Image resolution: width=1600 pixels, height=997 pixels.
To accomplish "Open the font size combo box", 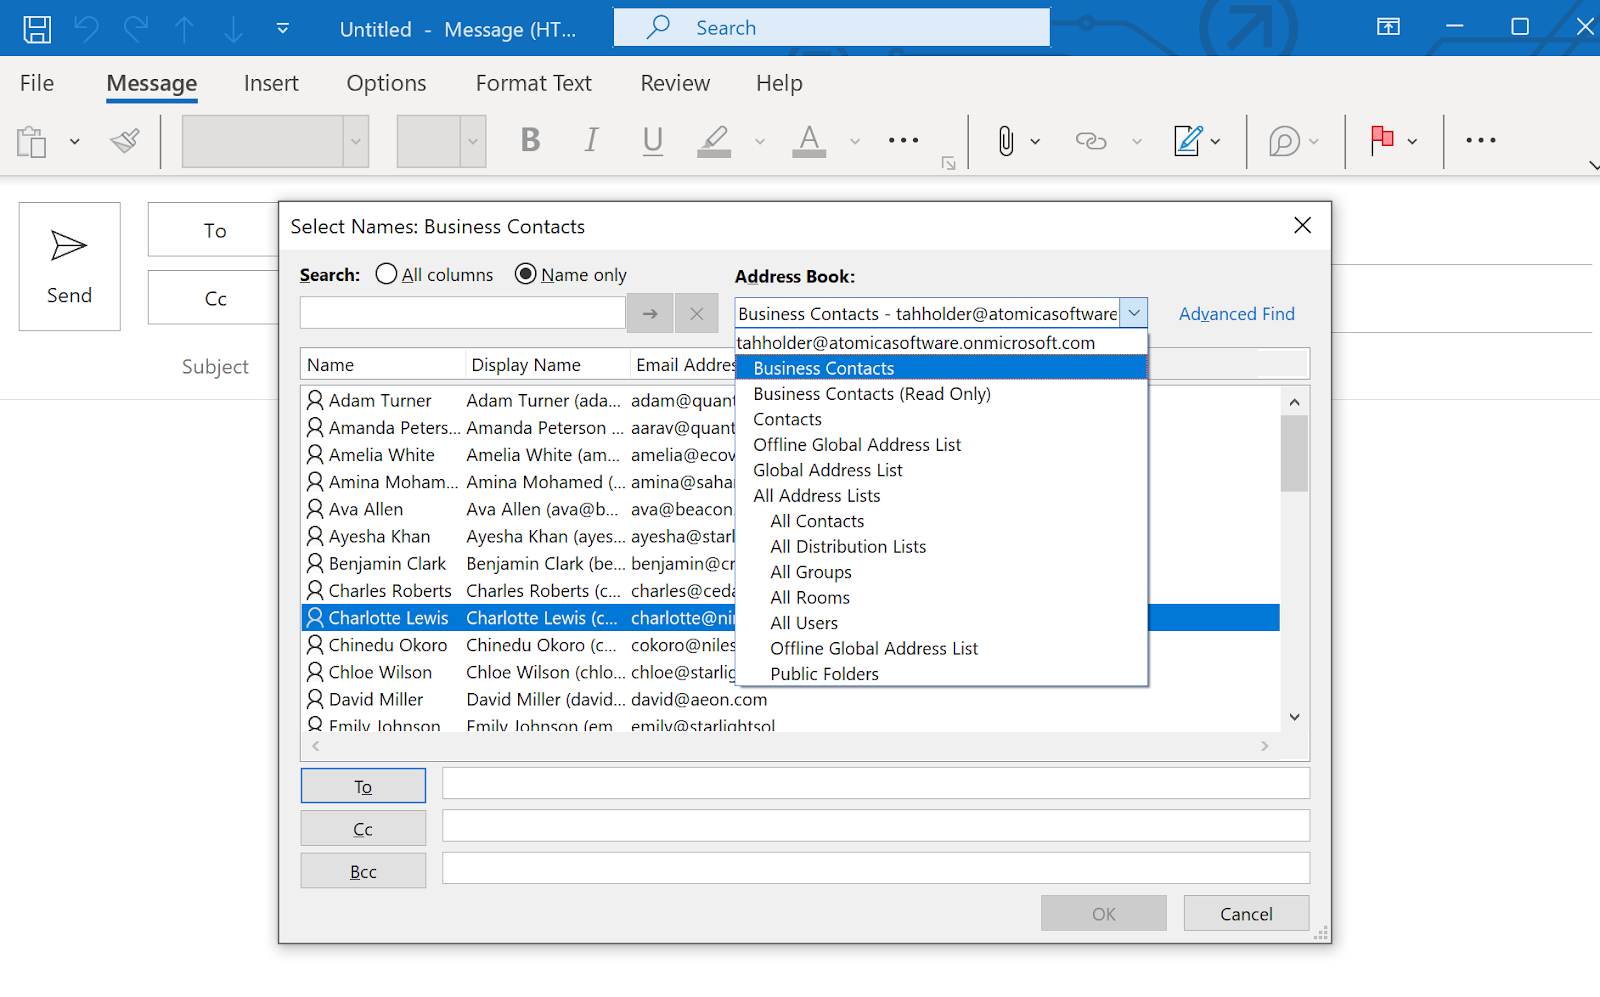I will pos(441,141).
